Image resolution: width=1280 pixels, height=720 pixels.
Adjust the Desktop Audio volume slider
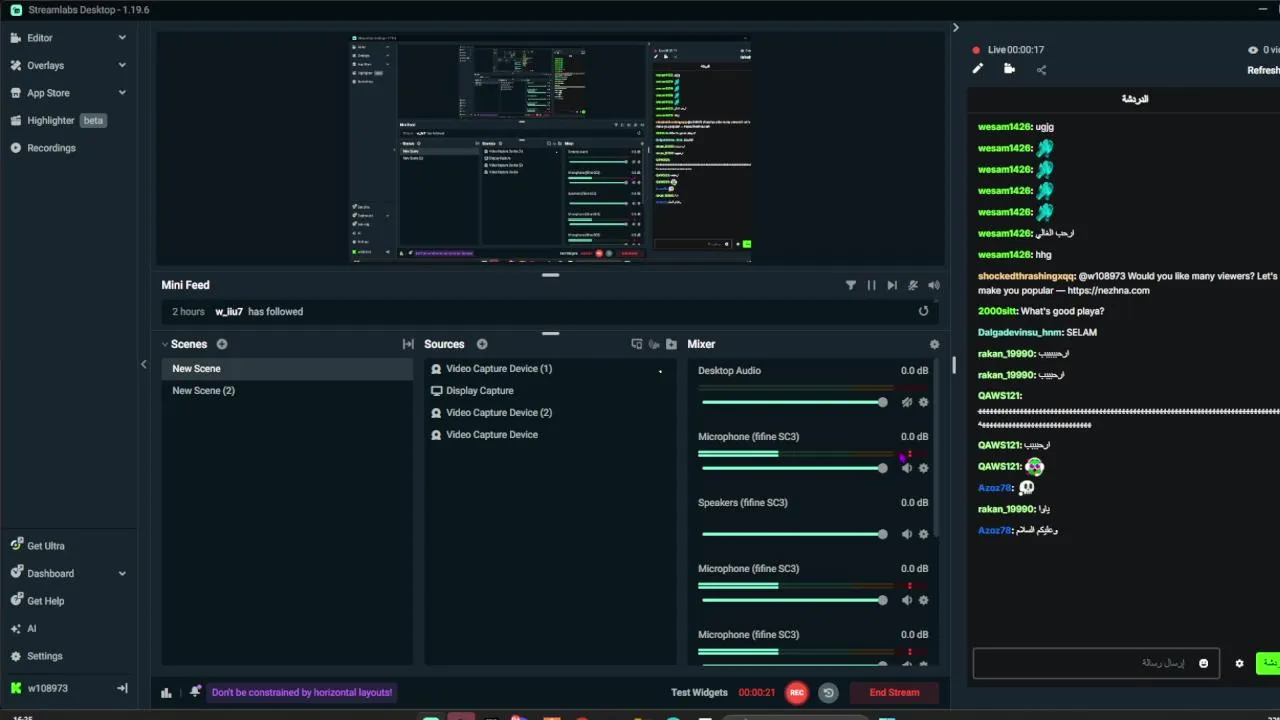click(x=794, y=402)
